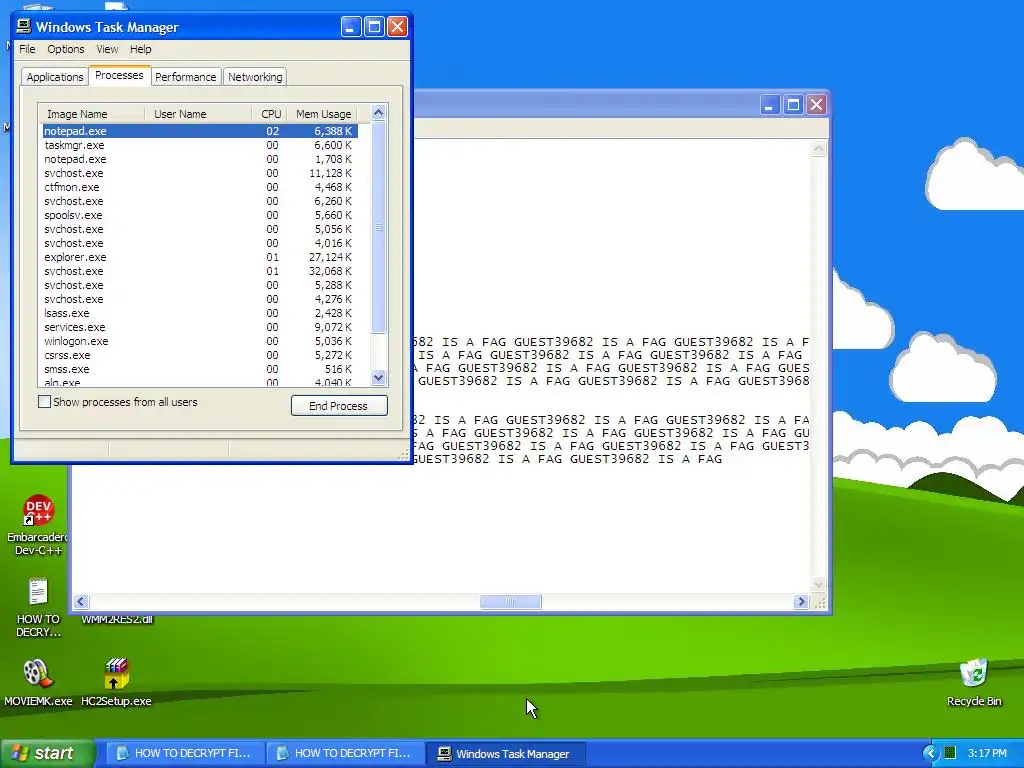Enable Show processes from all users
Viewport: 1024px width, 768px height.
pyautogui.click(x=44, y=402)
